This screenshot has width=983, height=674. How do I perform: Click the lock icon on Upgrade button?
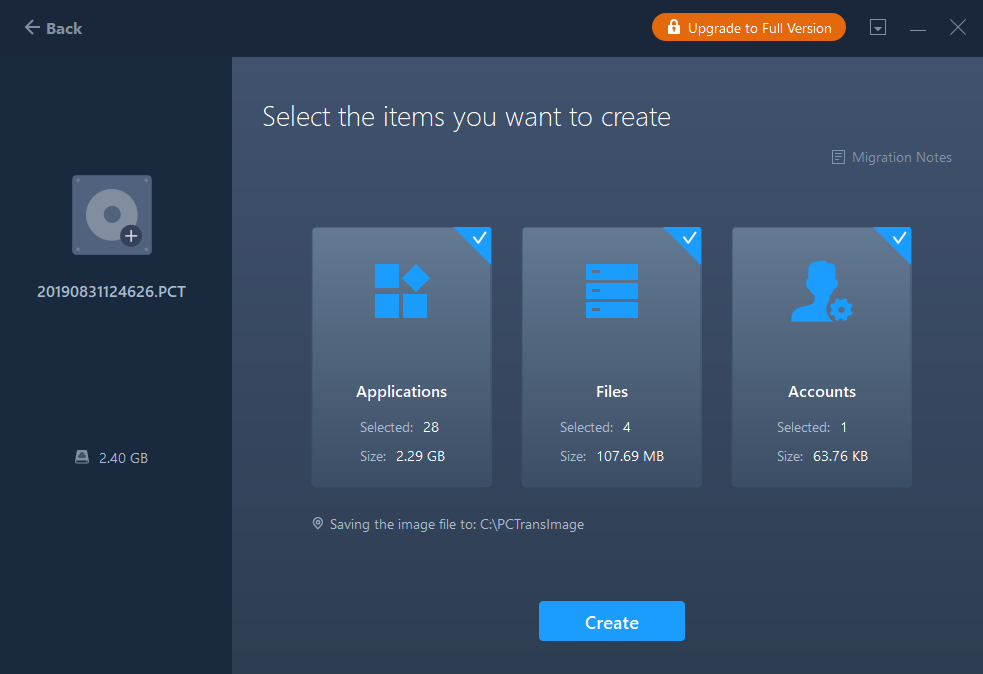pyautogui.click(x=673, y=28)
